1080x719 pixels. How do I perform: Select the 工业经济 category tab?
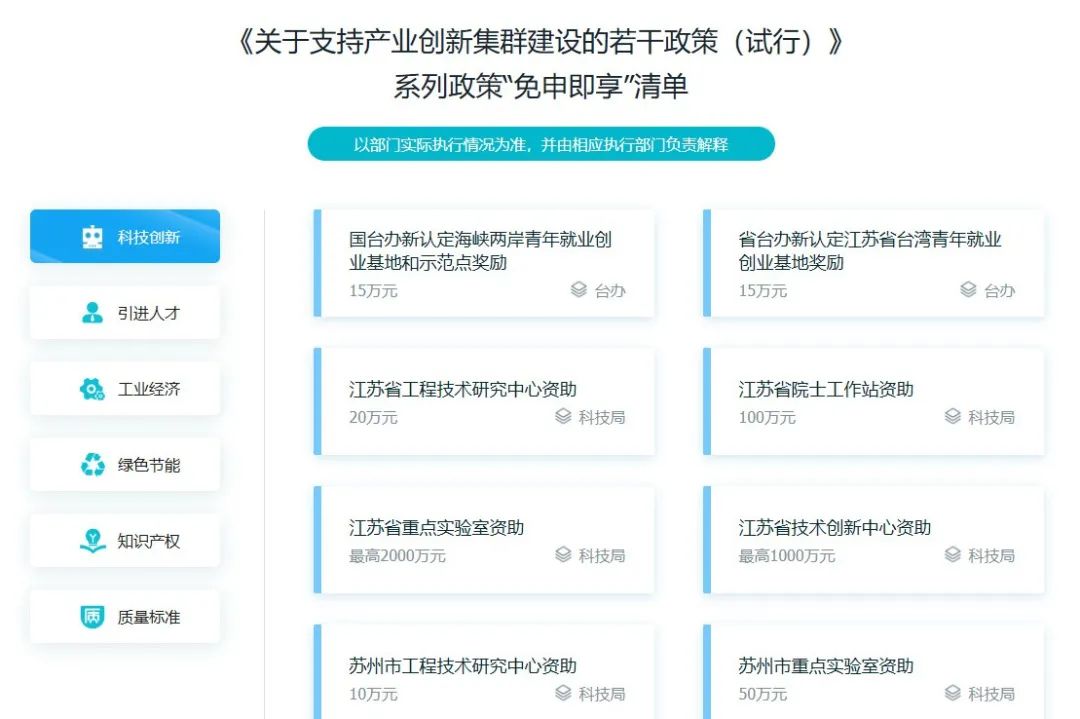pyautogui.click(x=125, y=389)
